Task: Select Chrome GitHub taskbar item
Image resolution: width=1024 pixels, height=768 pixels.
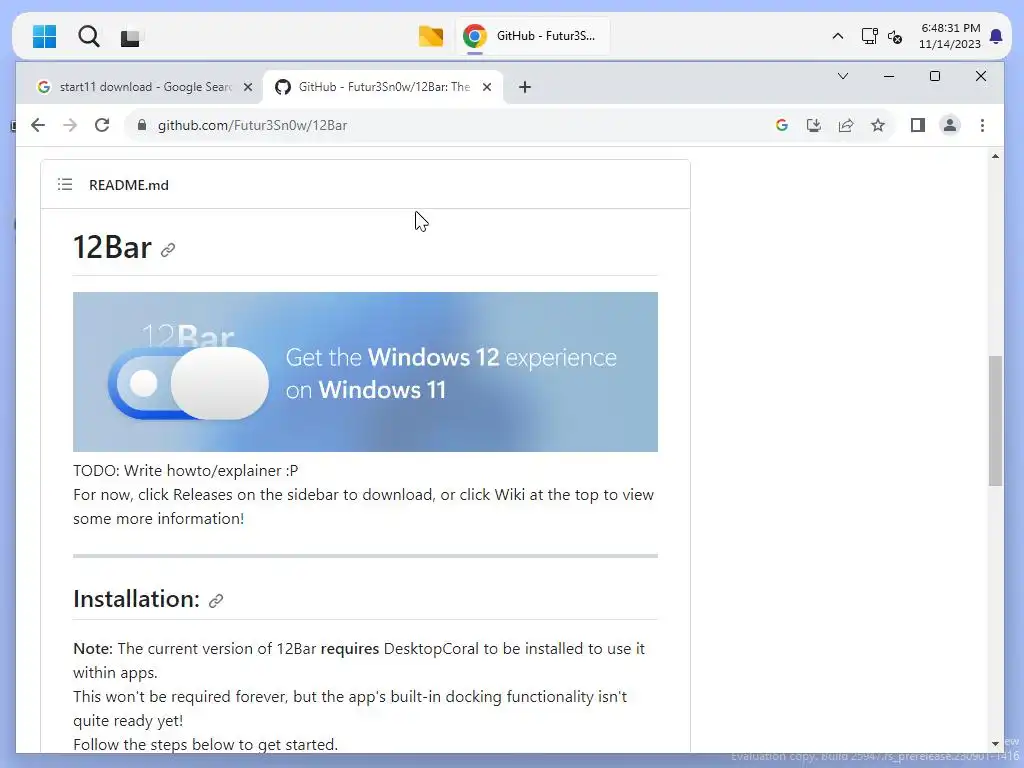Action: [532, 36]
